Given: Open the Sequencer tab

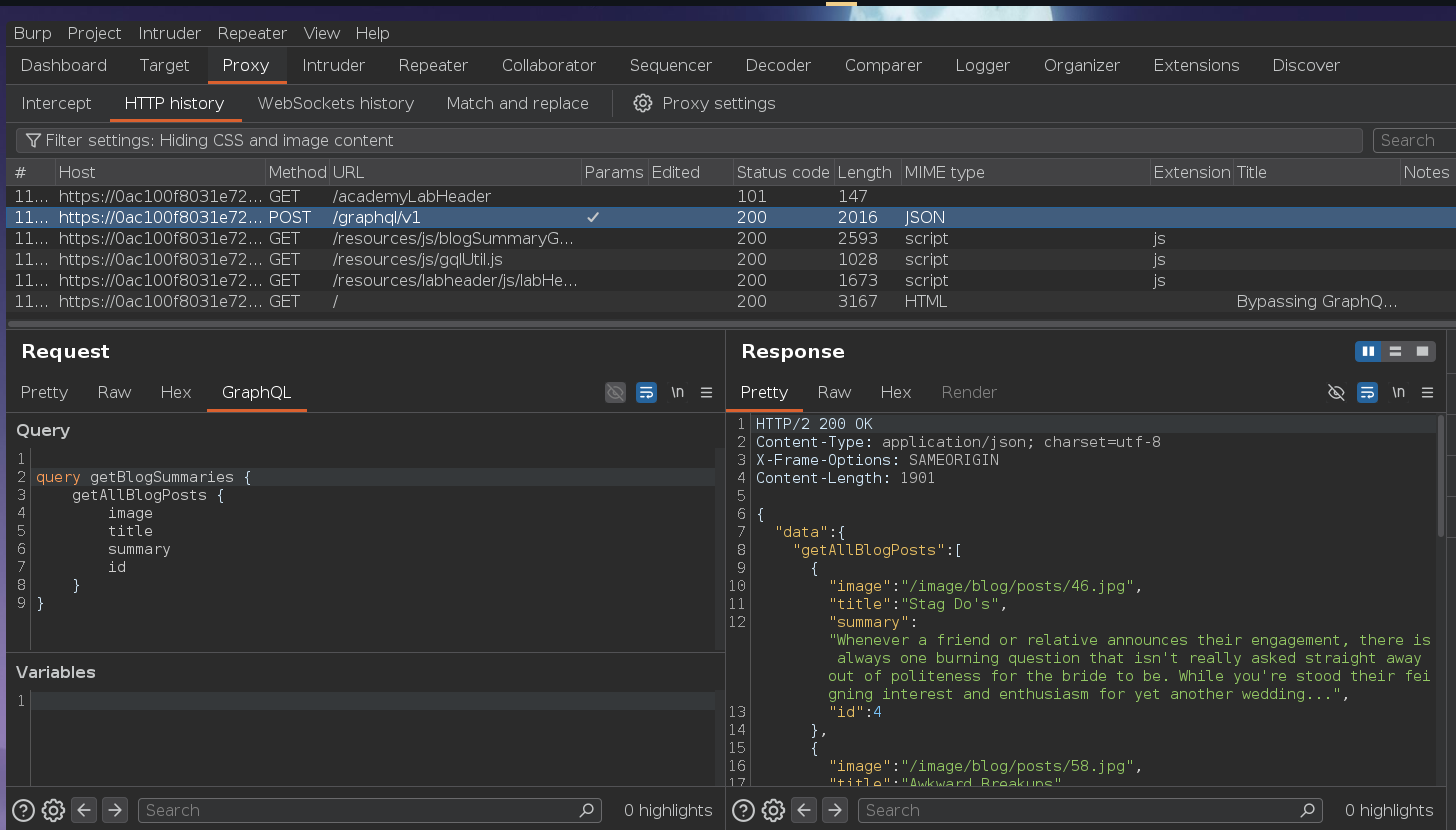Looking at the screenshot, I should (x=671, y=65).
